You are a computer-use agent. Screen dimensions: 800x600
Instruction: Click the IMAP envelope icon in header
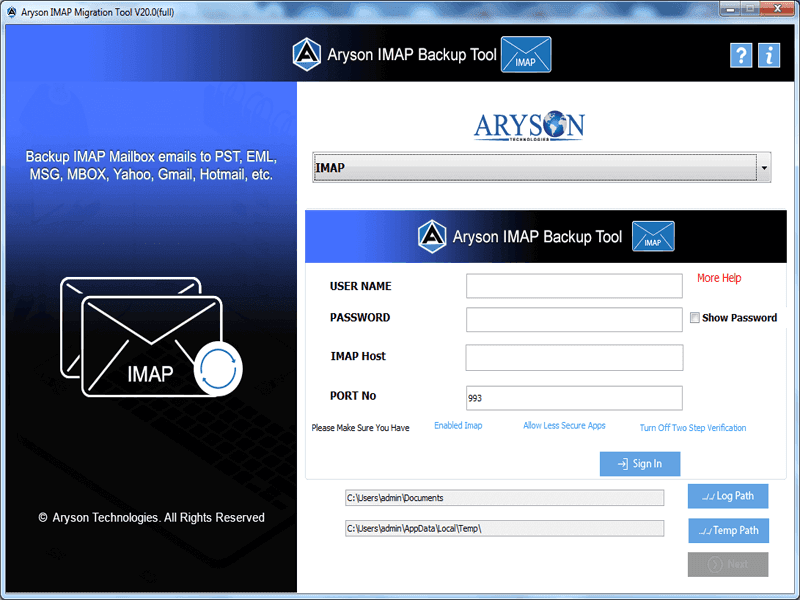click(x=526, y=55)
